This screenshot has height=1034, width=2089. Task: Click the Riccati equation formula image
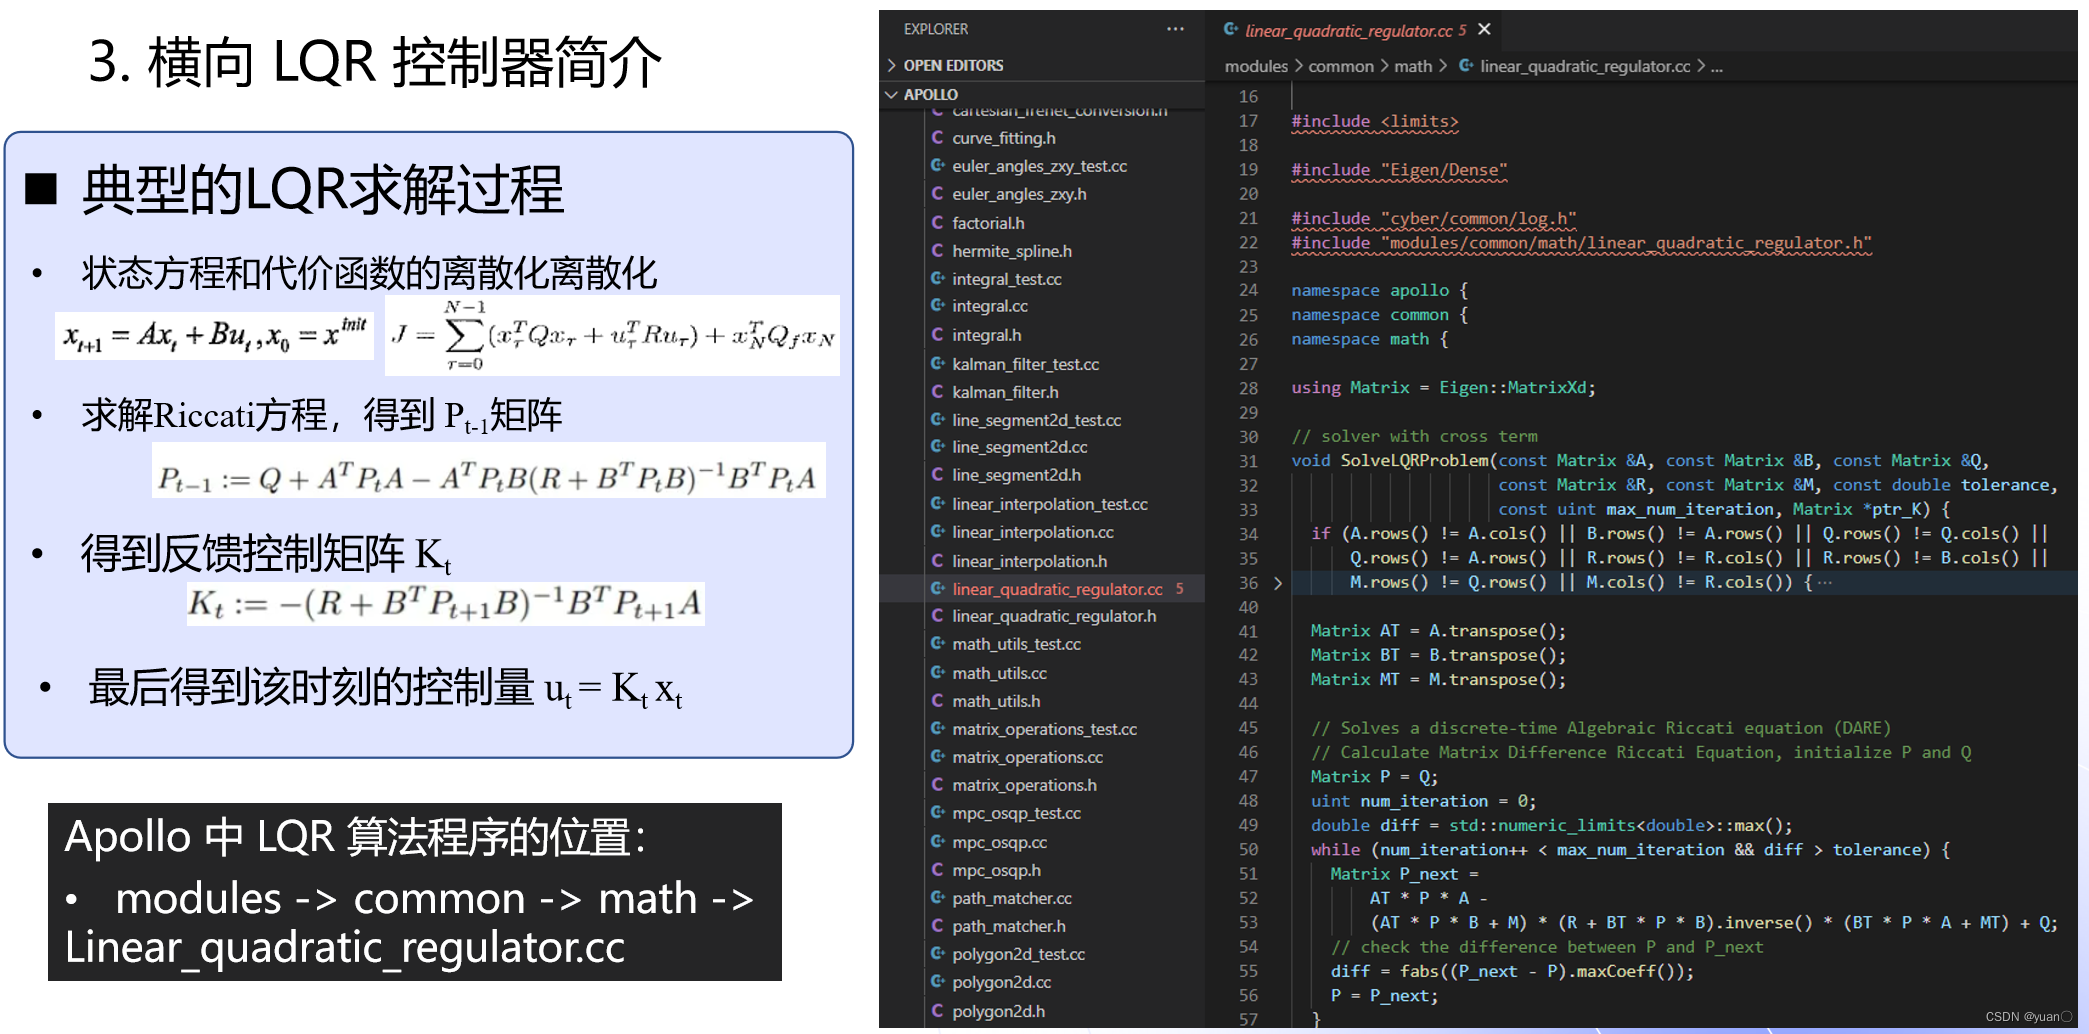(489, 470)
